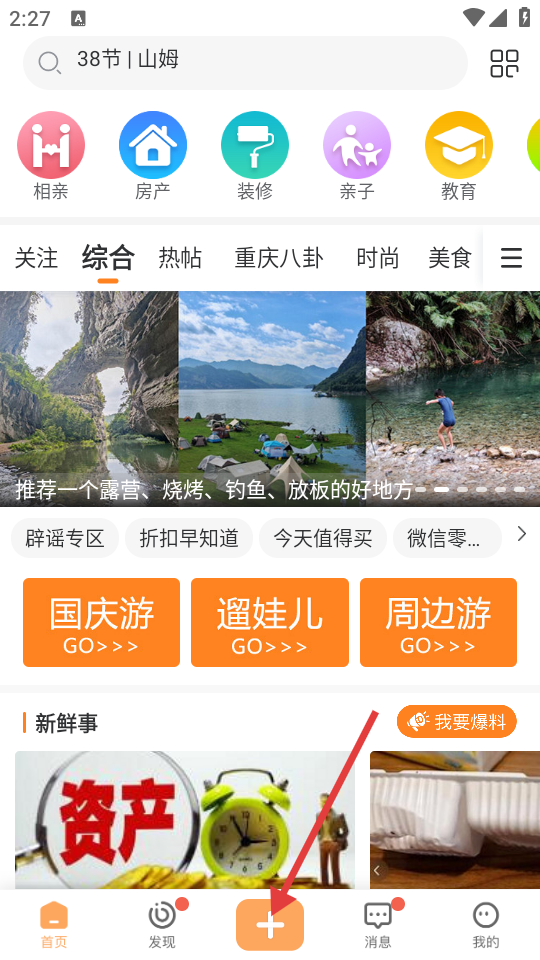Open the 发现 discover icon

tap(162, 915)
